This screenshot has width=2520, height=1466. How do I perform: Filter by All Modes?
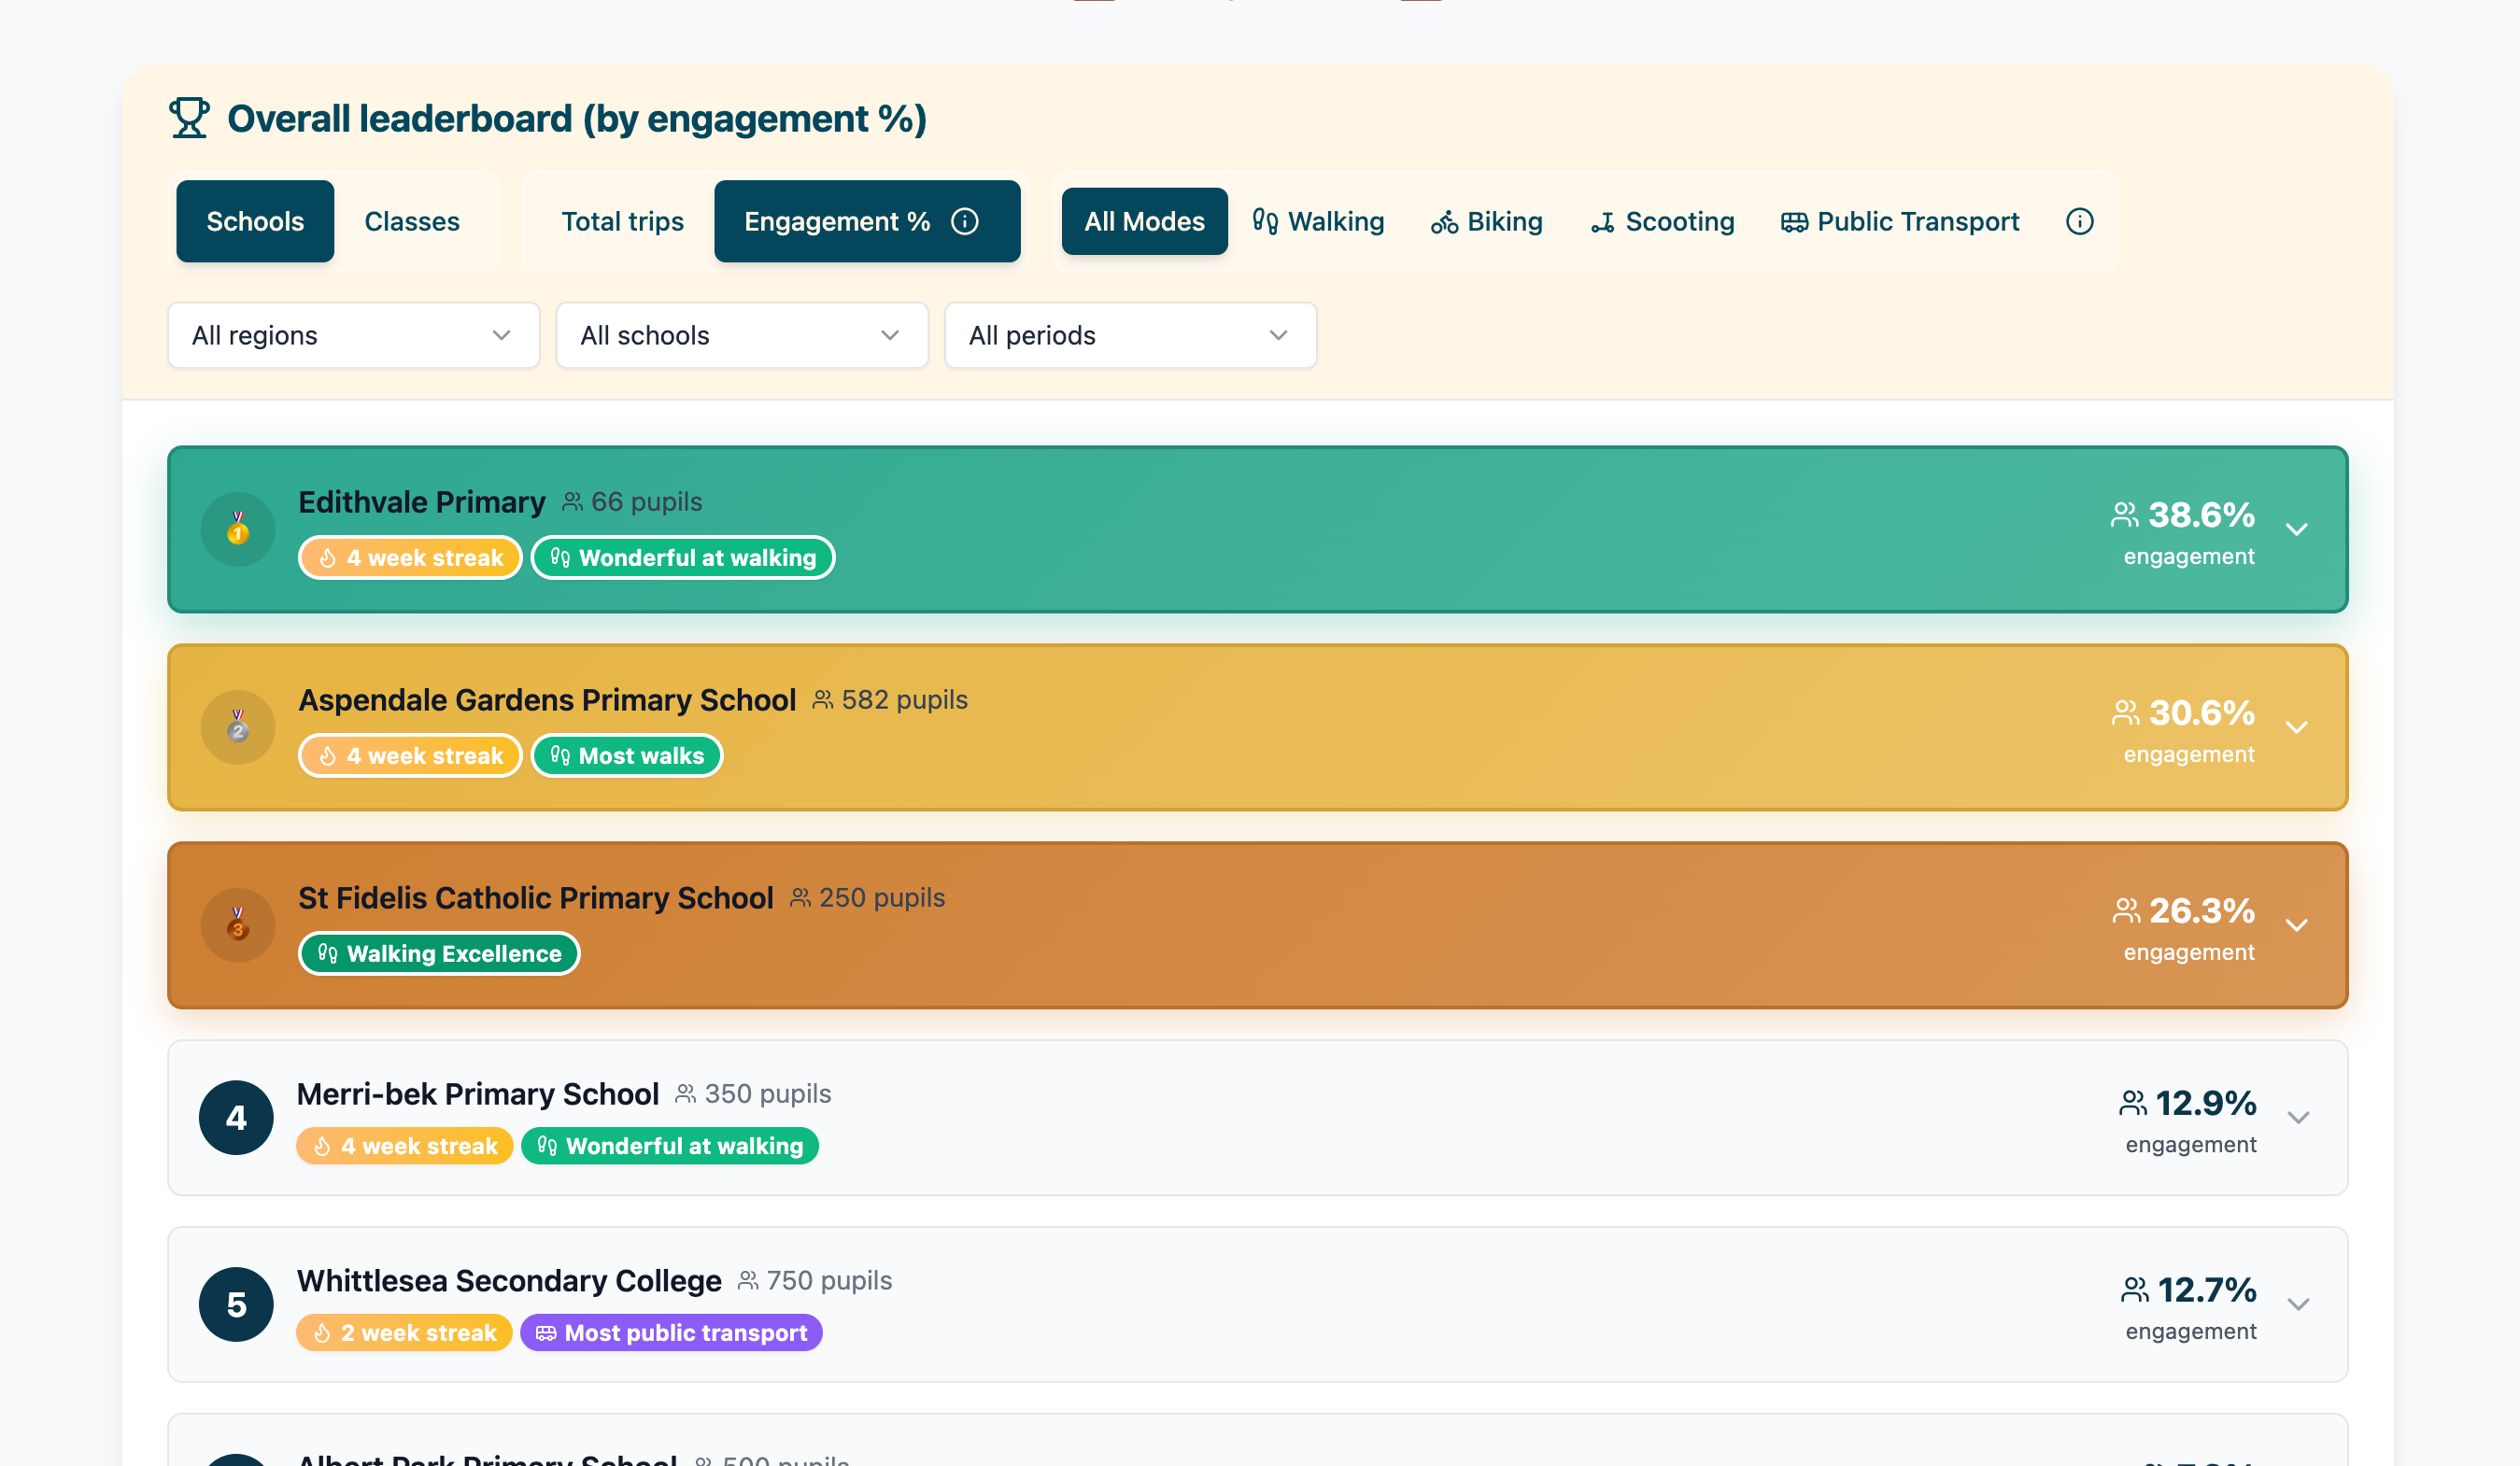click(1144, 221)
